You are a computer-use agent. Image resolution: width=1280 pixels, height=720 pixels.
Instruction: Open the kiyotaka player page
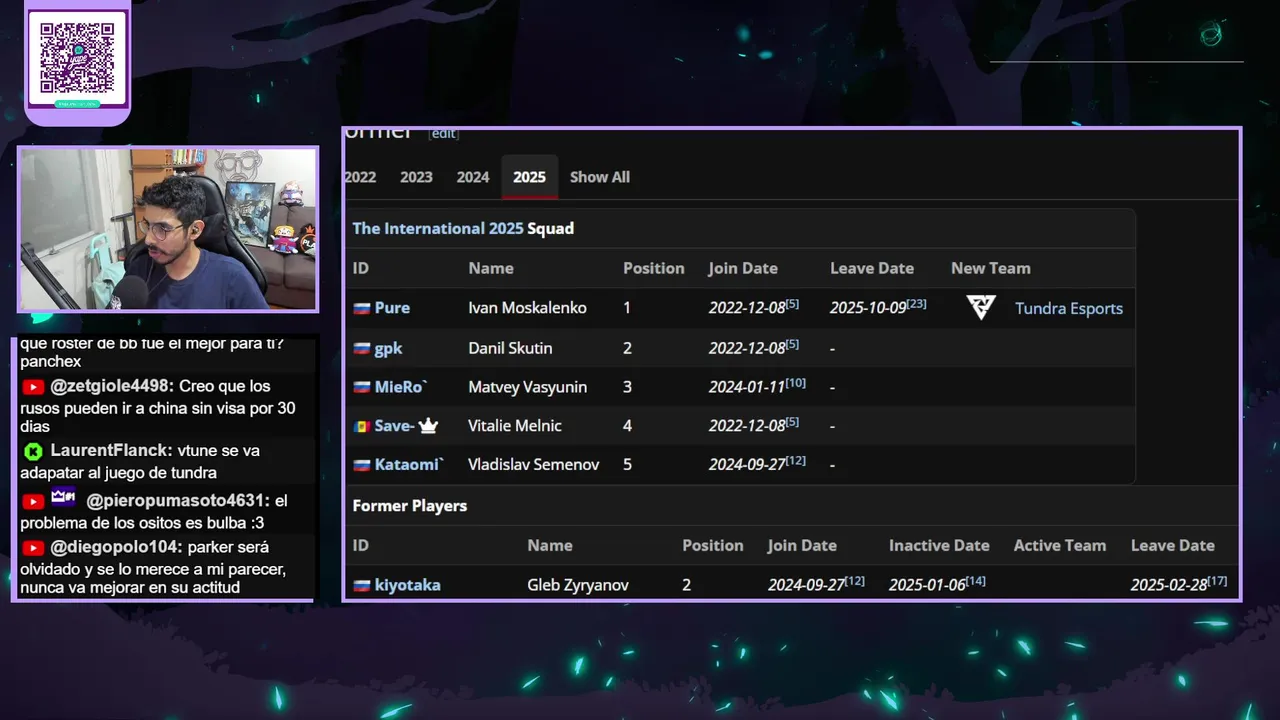[x=407, y=585]
